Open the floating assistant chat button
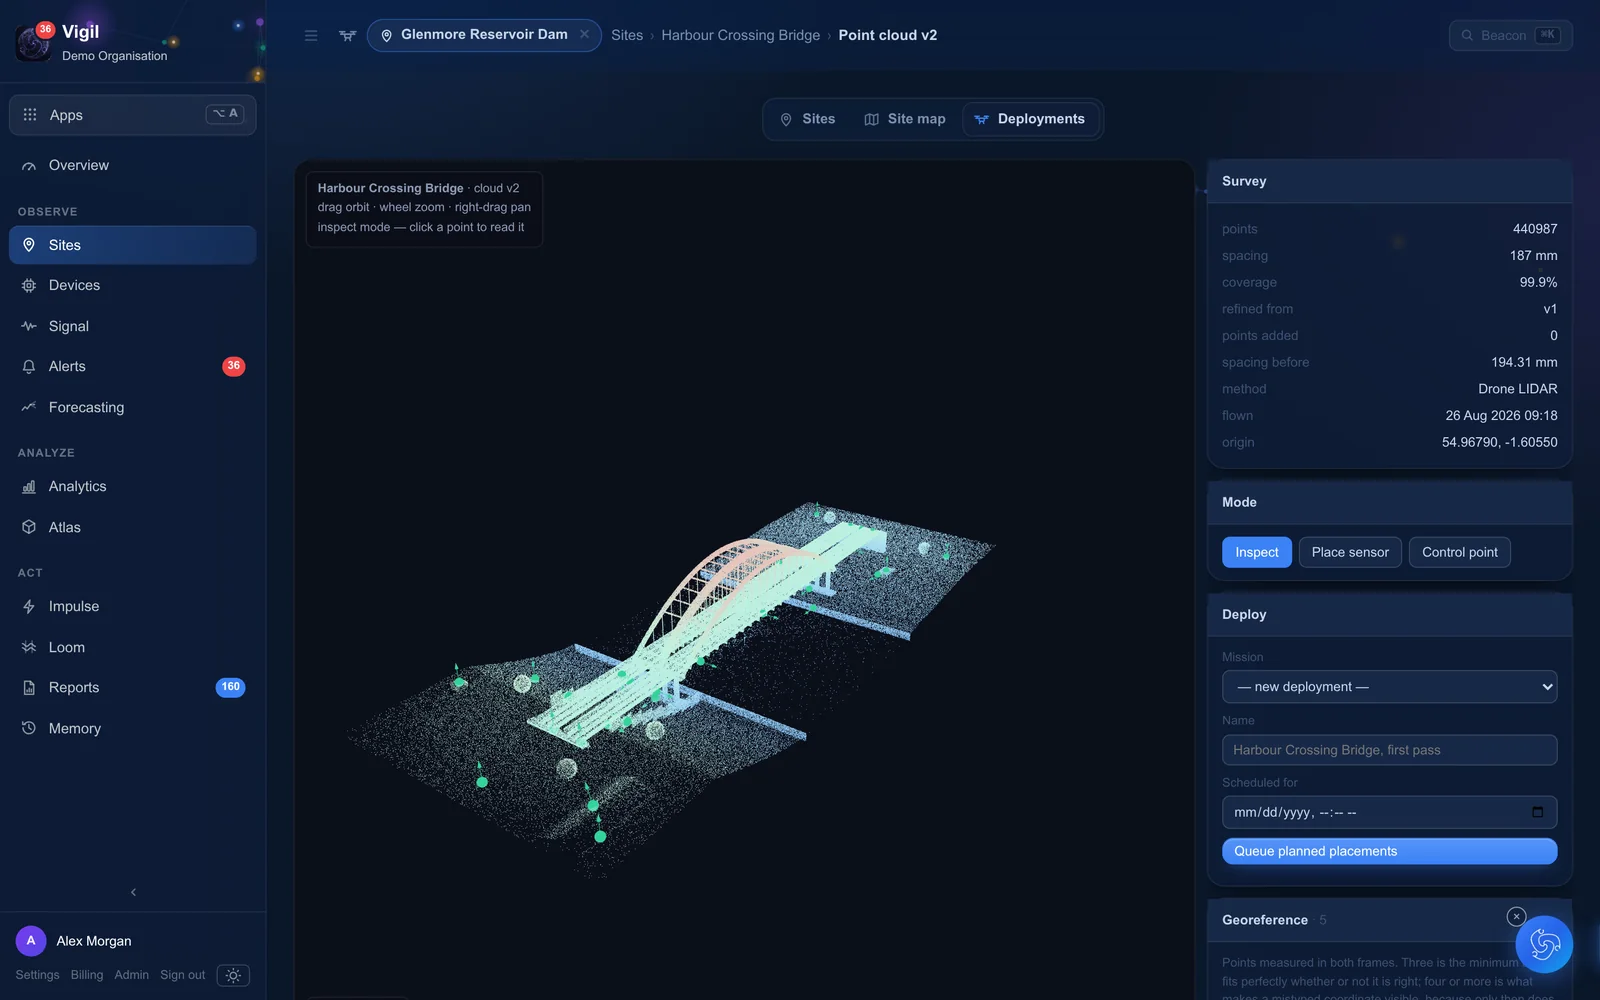 [x=1544, y=944]
